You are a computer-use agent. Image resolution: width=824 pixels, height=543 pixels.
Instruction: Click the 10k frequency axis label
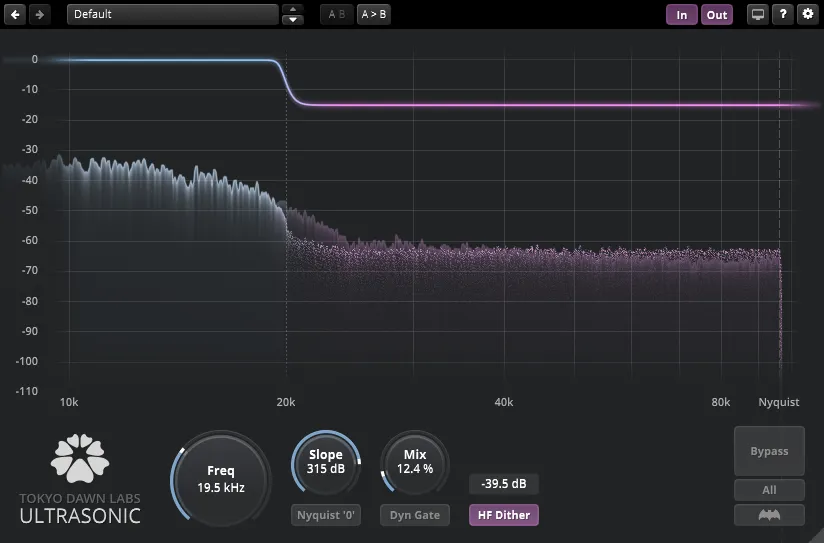click(69, 402)
